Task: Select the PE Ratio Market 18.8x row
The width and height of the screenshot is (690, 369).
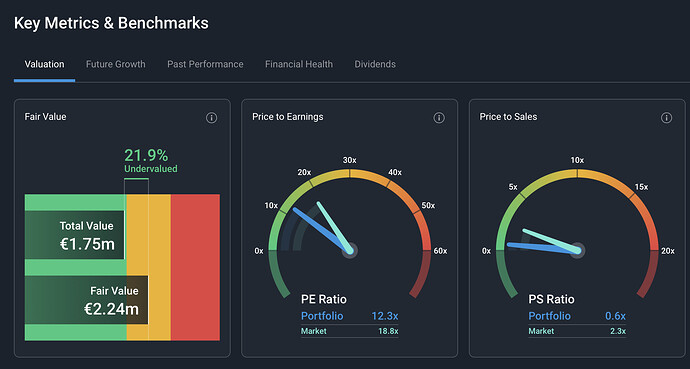Action: coord(349,331)
